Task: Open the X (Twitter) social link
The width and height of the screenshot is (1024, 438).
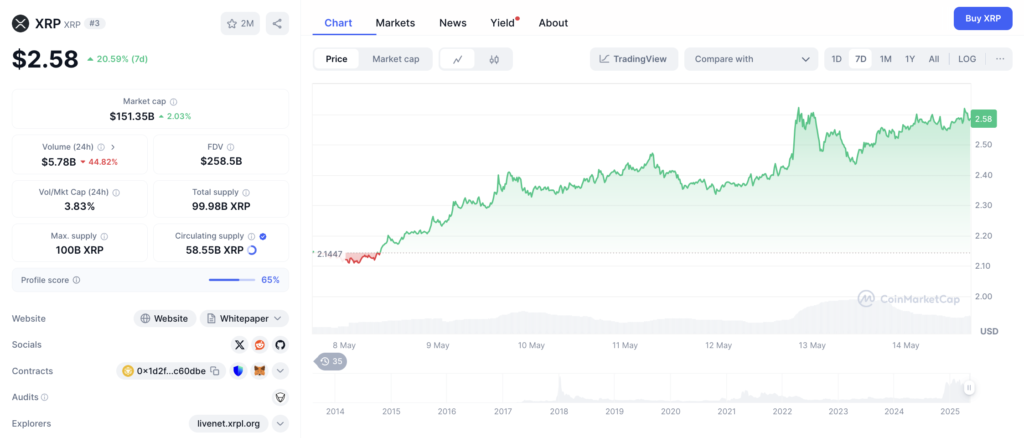Action: tap(240, 345)
